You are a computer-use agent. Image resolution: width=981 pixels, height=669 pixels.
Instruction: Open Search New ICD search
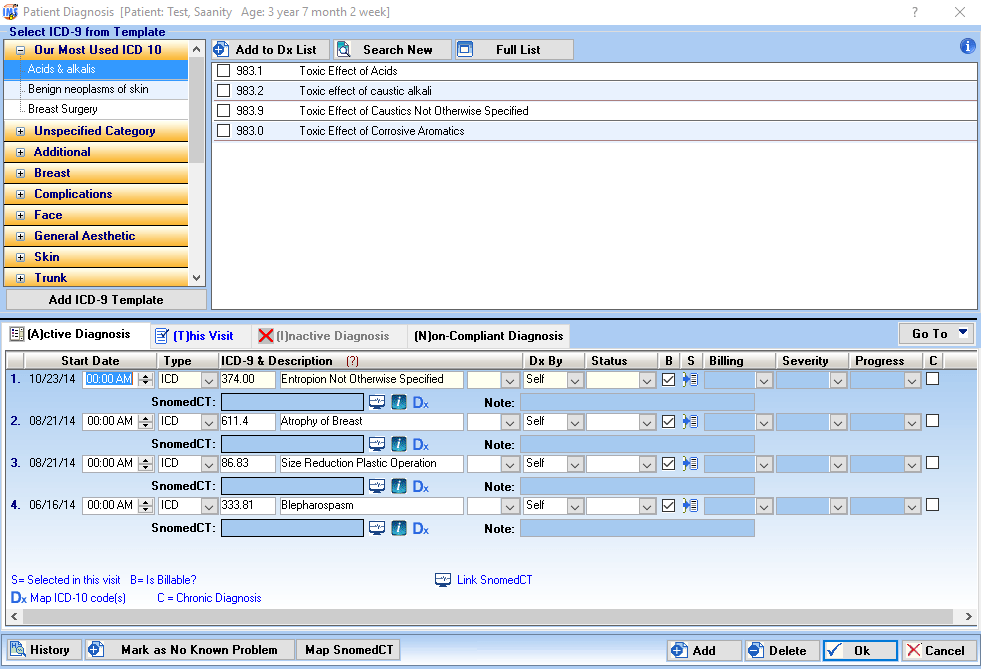[392, 49]
